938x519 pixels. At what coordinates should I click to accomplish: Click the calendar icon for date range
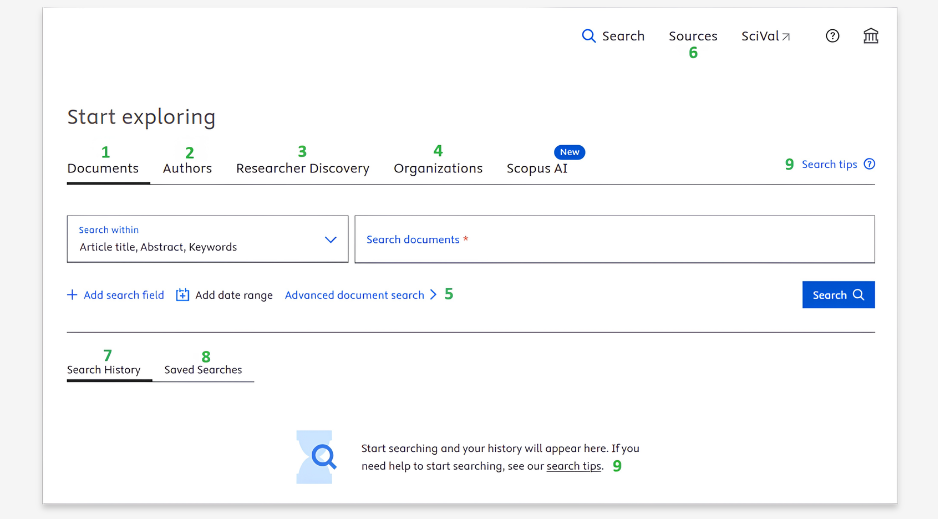pyautogui.click(x=182, y=295)
